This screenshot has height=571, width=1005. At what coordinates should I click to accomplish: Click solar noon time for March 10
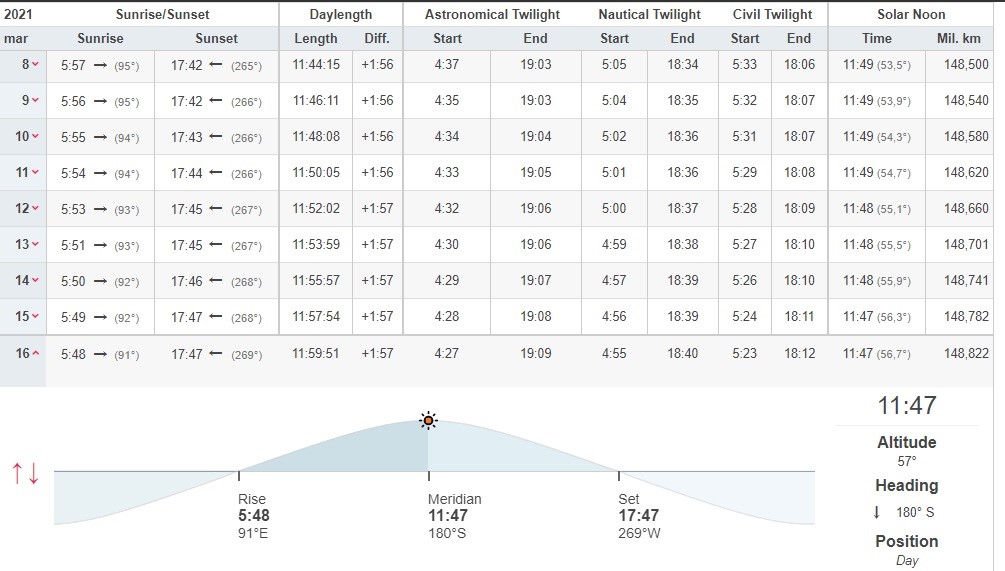pos(858,137)
